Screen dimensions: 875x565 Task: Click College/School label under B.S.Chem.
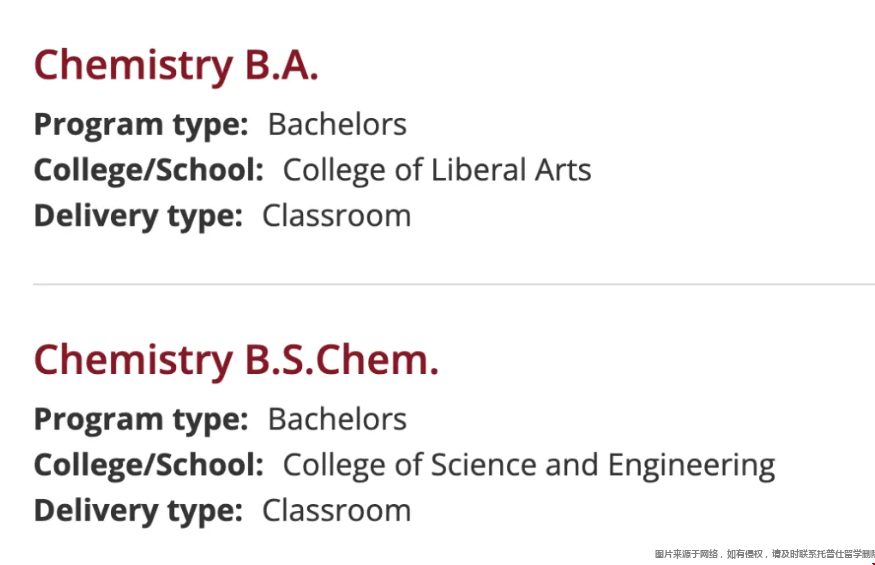click(x=148, y=465)
